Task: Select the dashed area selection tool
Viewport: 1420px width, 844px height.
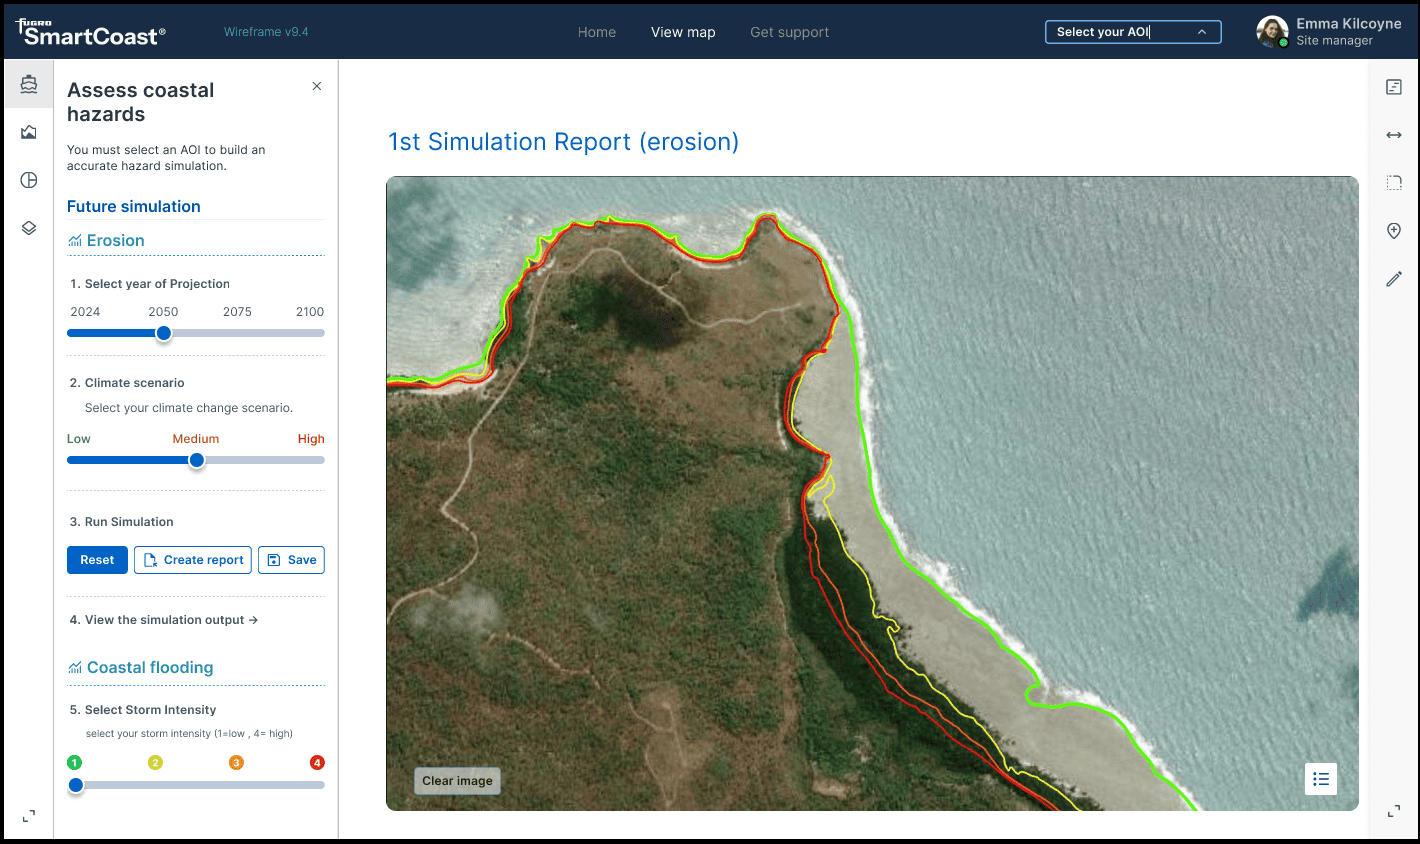Action: click(x=1394, y=183)
